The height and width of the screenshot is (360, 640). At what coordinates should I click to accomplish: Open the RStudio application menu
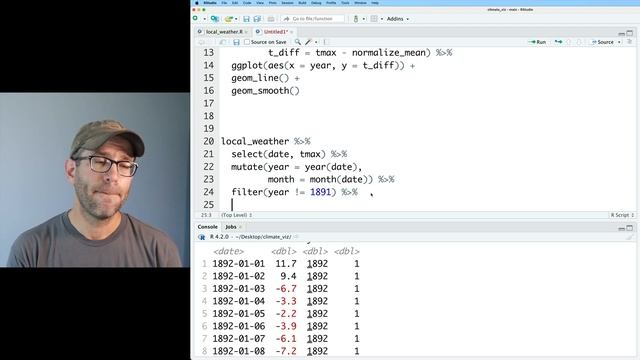click(x=210, y=3)
